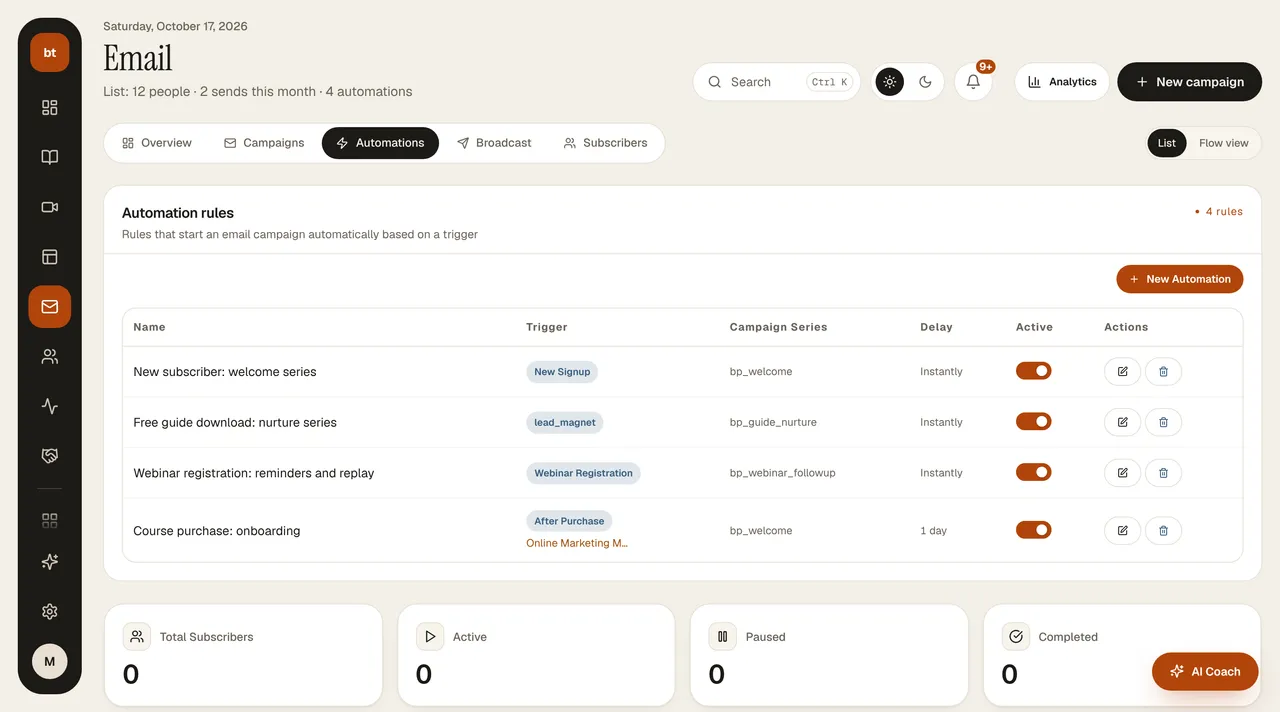The image size is (1280, 712).
Task: Click the bp_webinar_followup campaign series cell
Action: click(782, 473)
